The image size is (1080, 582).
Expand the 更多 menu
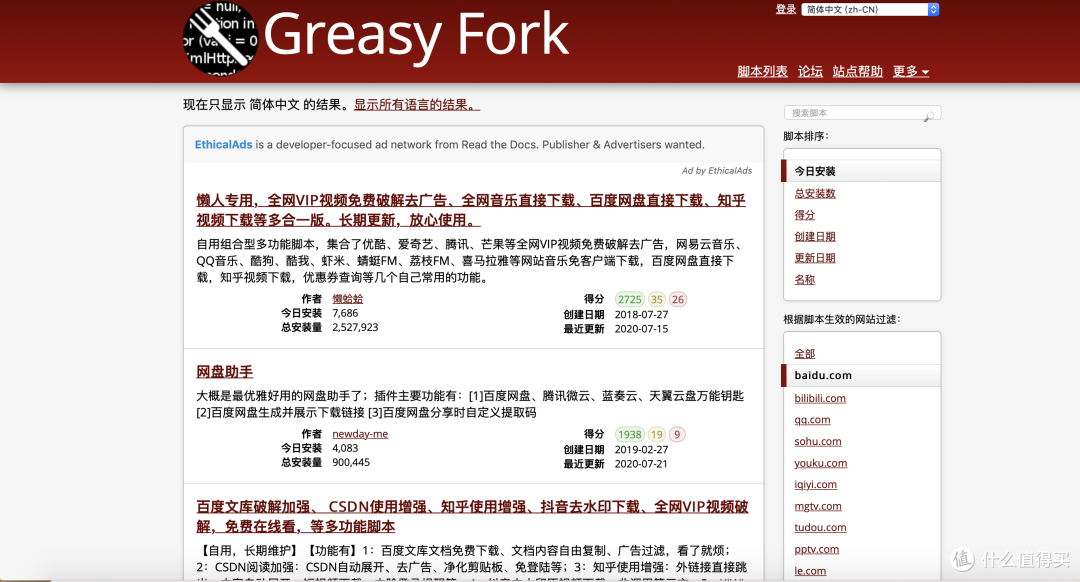tap(911, 72)
